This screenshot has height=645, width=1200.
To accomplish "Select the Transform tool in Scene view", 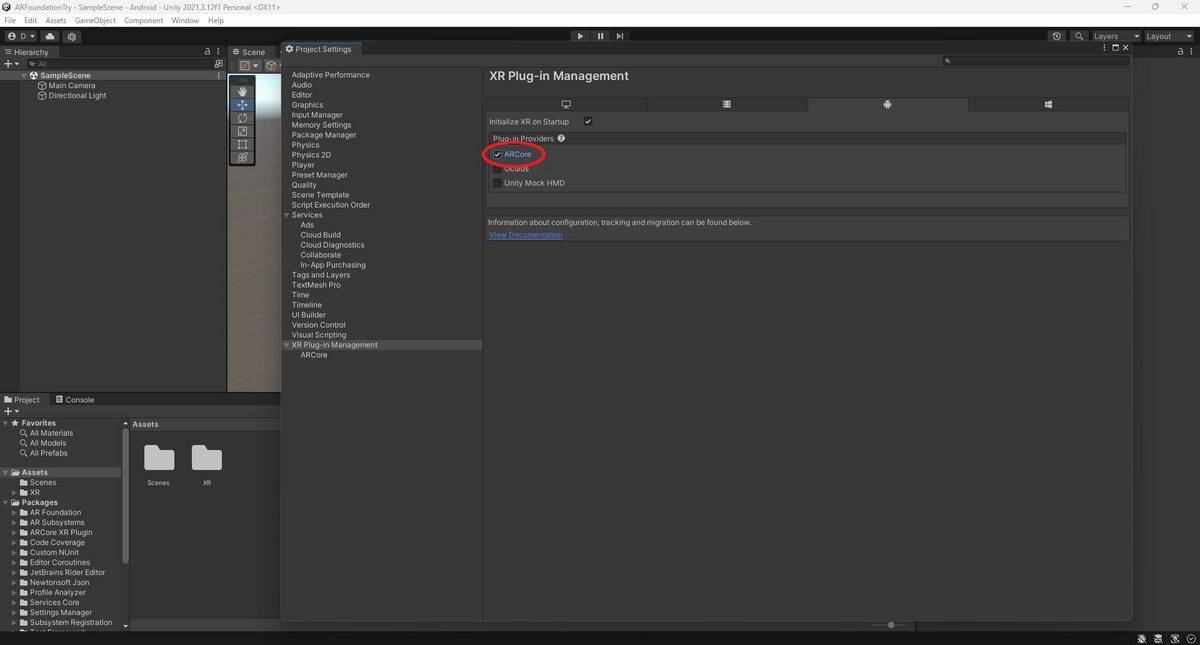I will click(242, 157).
